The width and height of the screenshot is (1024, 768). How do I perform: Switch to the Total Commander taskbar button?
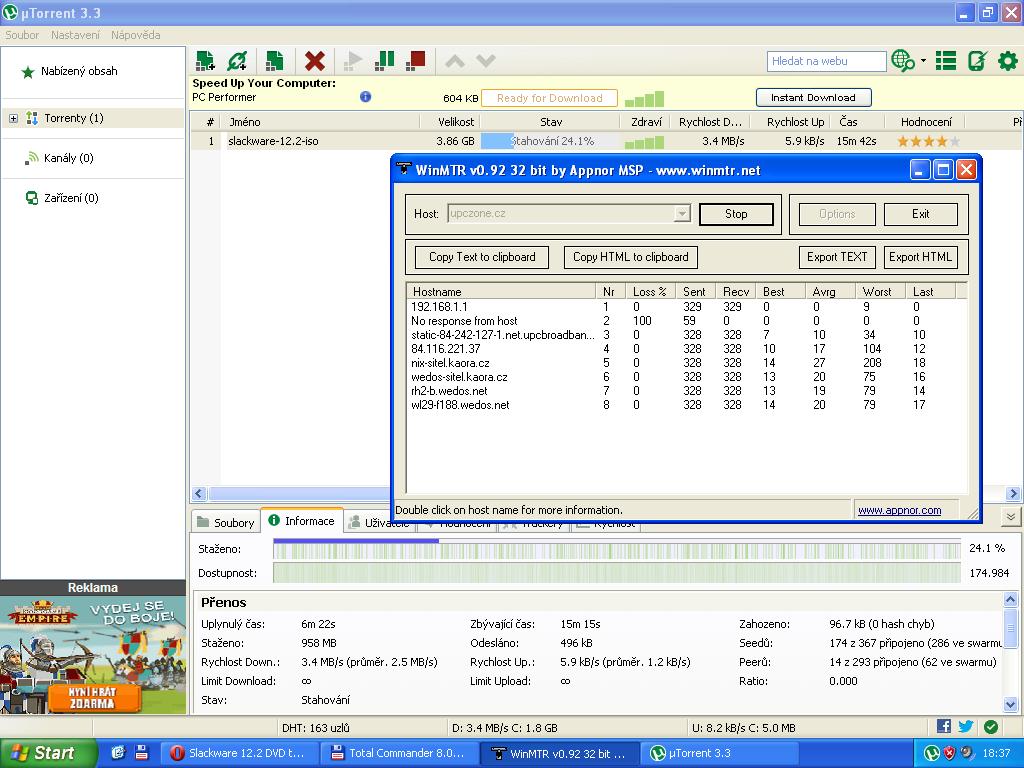point(398,753)
